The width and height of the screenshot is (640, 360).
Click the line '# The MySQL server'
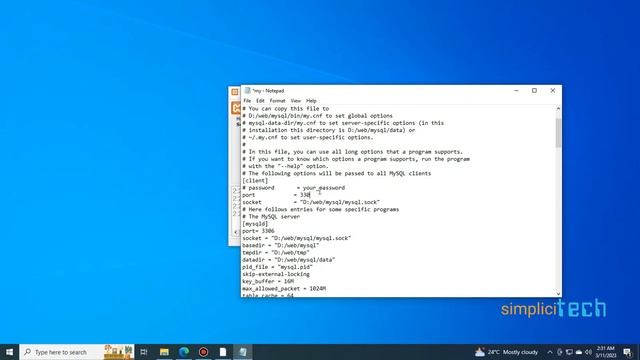tap(271, 216)
